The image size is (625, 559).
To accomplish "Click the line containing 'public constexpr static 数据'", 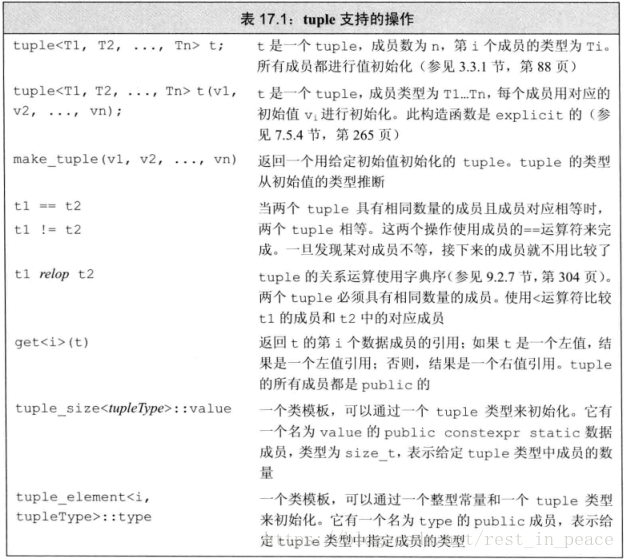I will (x=435, y=432).
